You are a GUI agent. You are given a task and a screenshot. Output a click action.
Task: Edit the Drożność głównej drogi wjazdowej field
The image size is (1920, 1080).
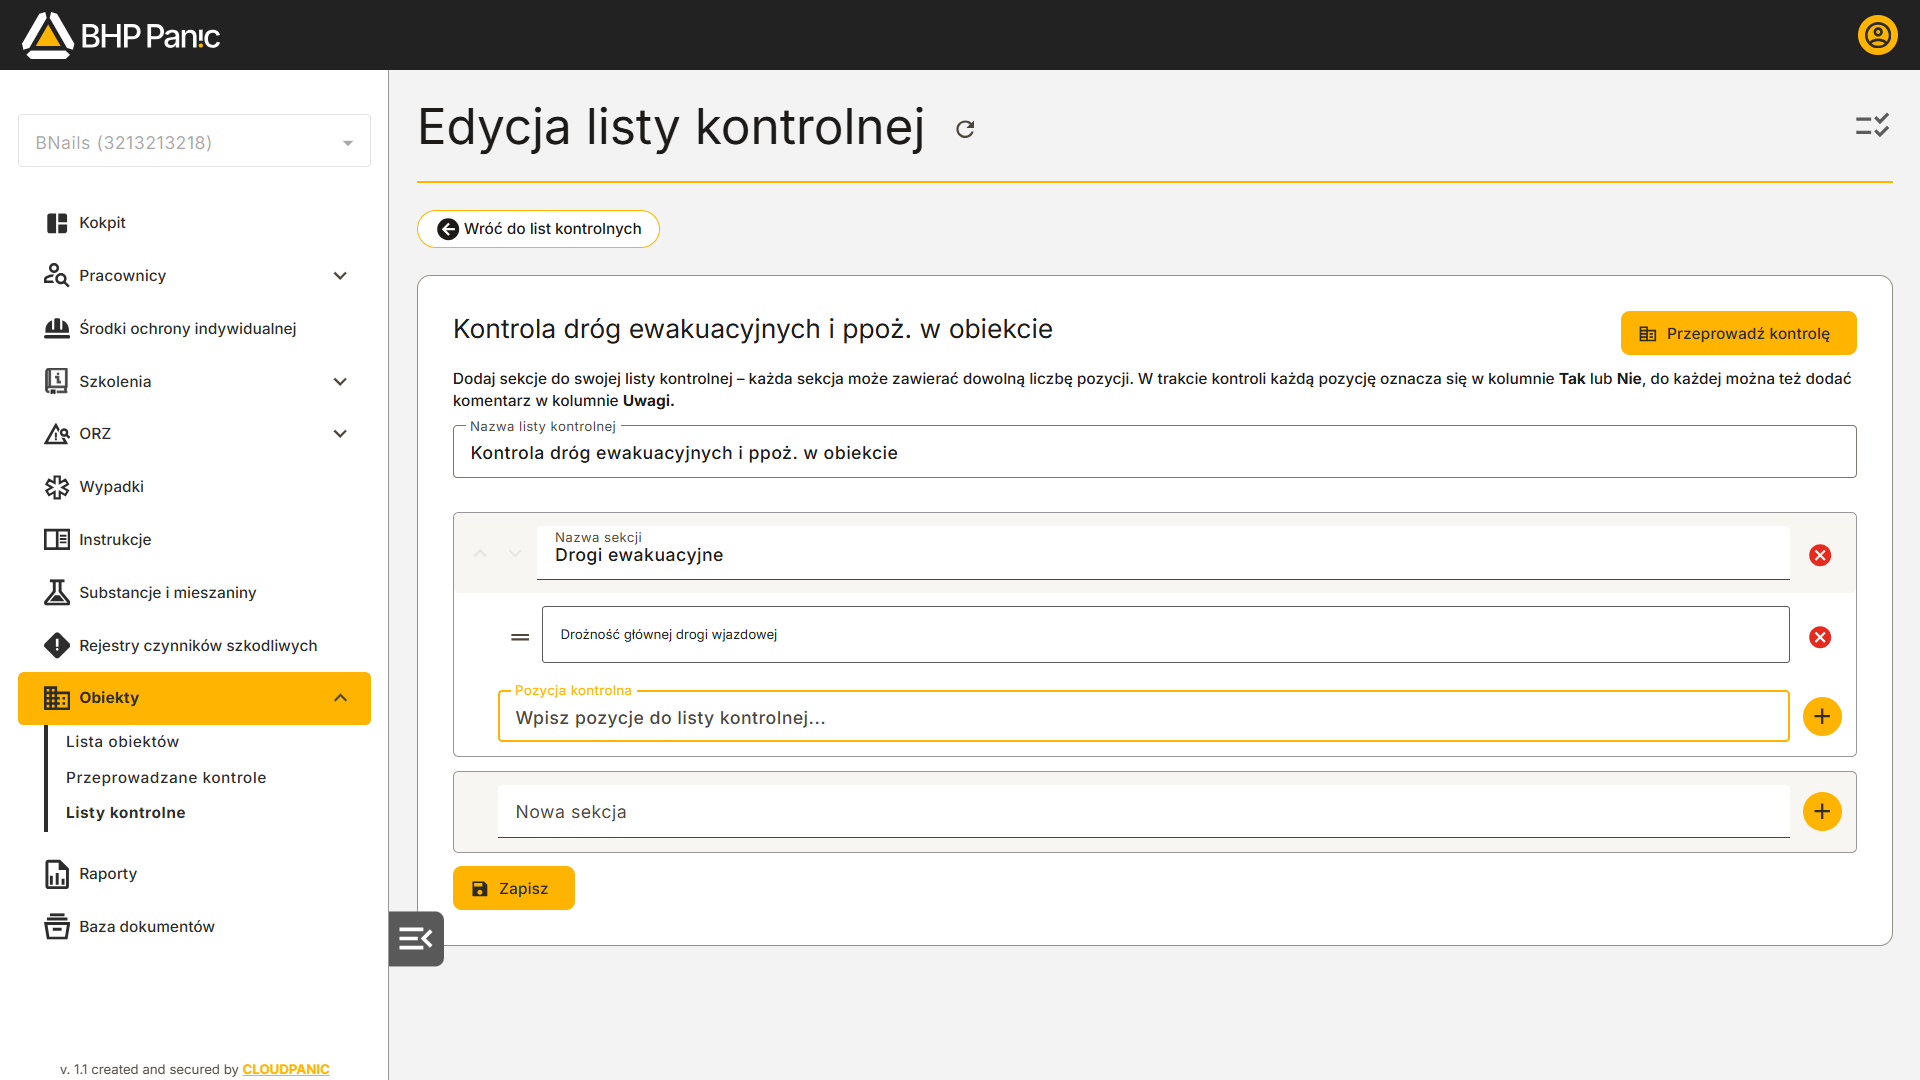click(1165, 635)
